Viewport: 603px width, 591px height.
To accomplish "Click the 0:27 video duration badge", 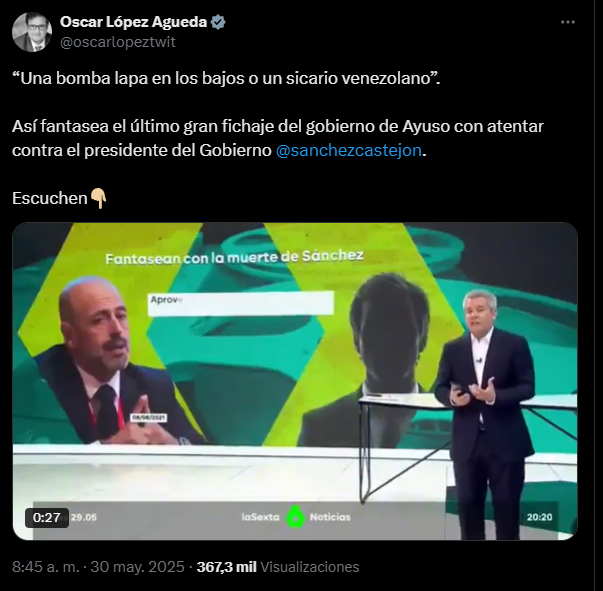I will point(47,518).
